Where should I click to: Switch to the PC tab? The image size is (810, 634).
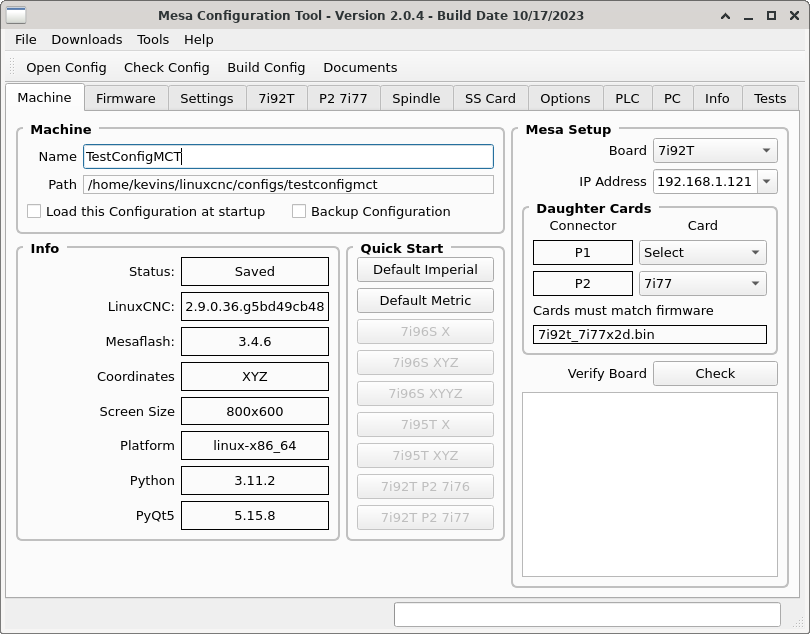[x=672, y=98]
